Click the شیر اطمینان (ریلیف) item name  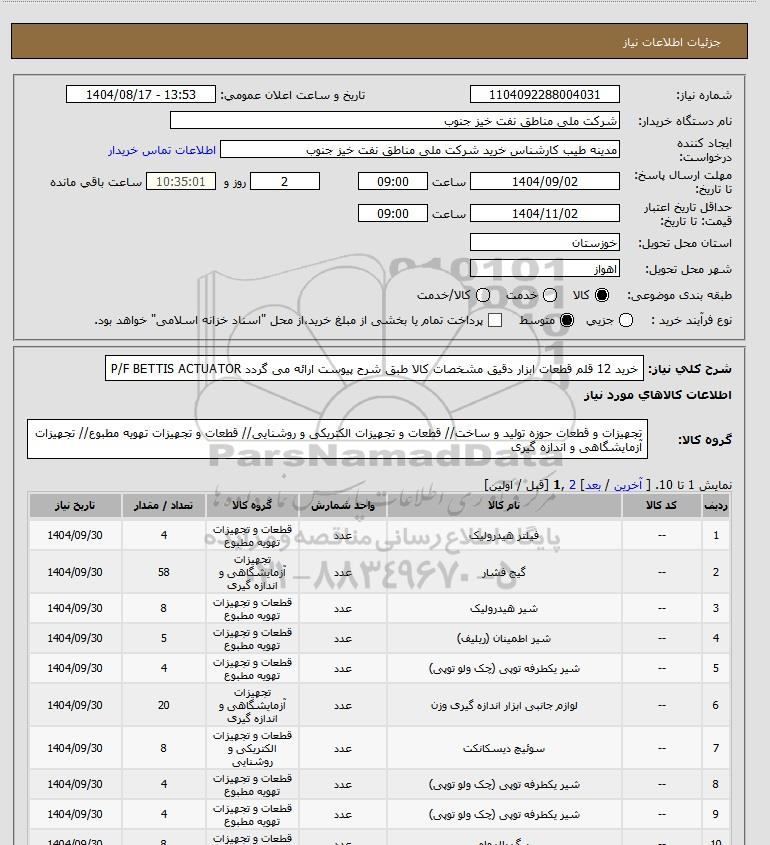pos(504,639)
